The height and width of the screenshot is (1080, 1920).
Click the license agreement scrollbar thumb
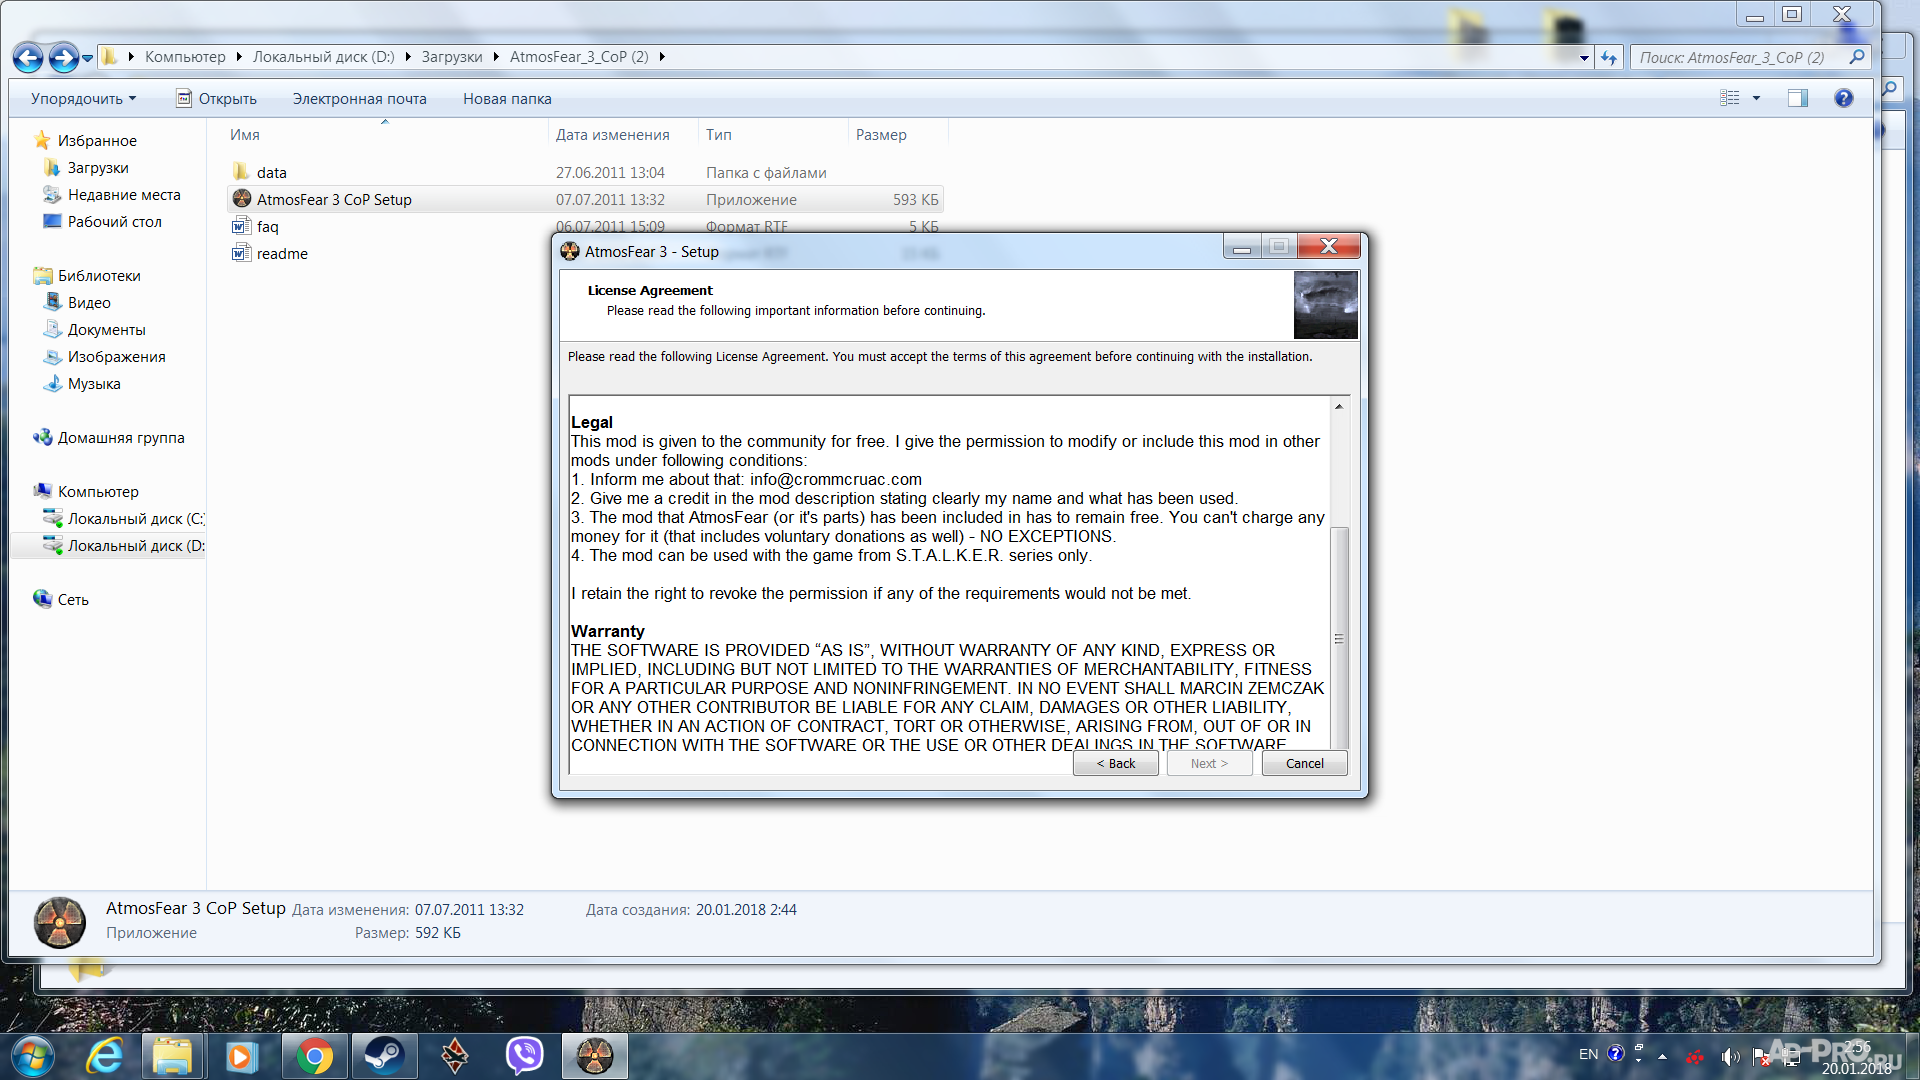click(1339, 638)
